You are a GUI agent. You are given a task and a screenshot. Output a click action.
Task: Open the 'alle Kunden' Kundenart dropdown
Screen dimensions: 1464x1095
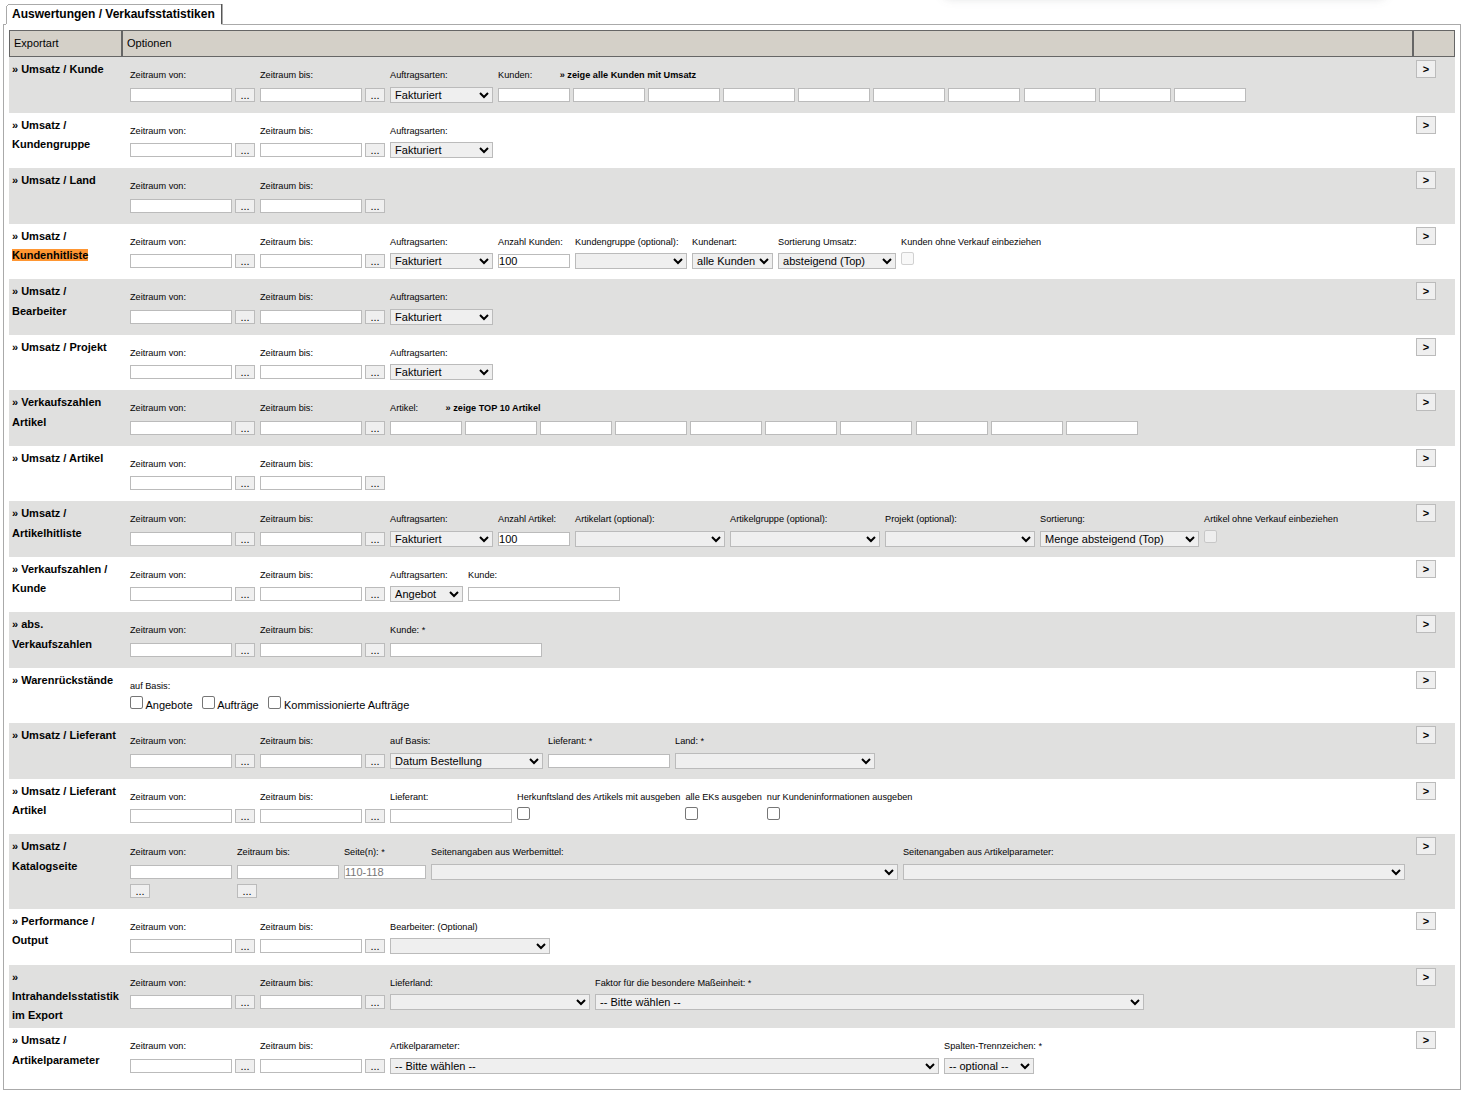(x=732, y=261)
